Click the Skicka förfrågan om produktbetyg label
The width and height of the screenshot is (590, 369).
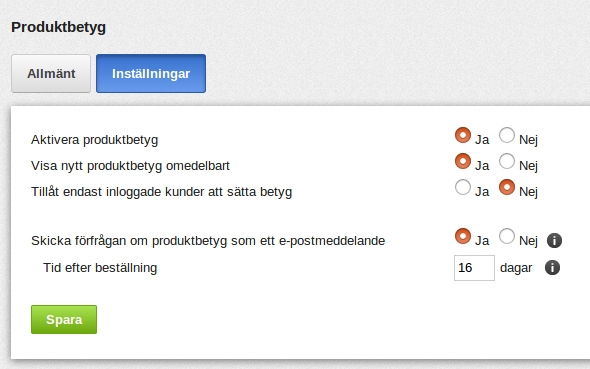(x=208, y=241)
